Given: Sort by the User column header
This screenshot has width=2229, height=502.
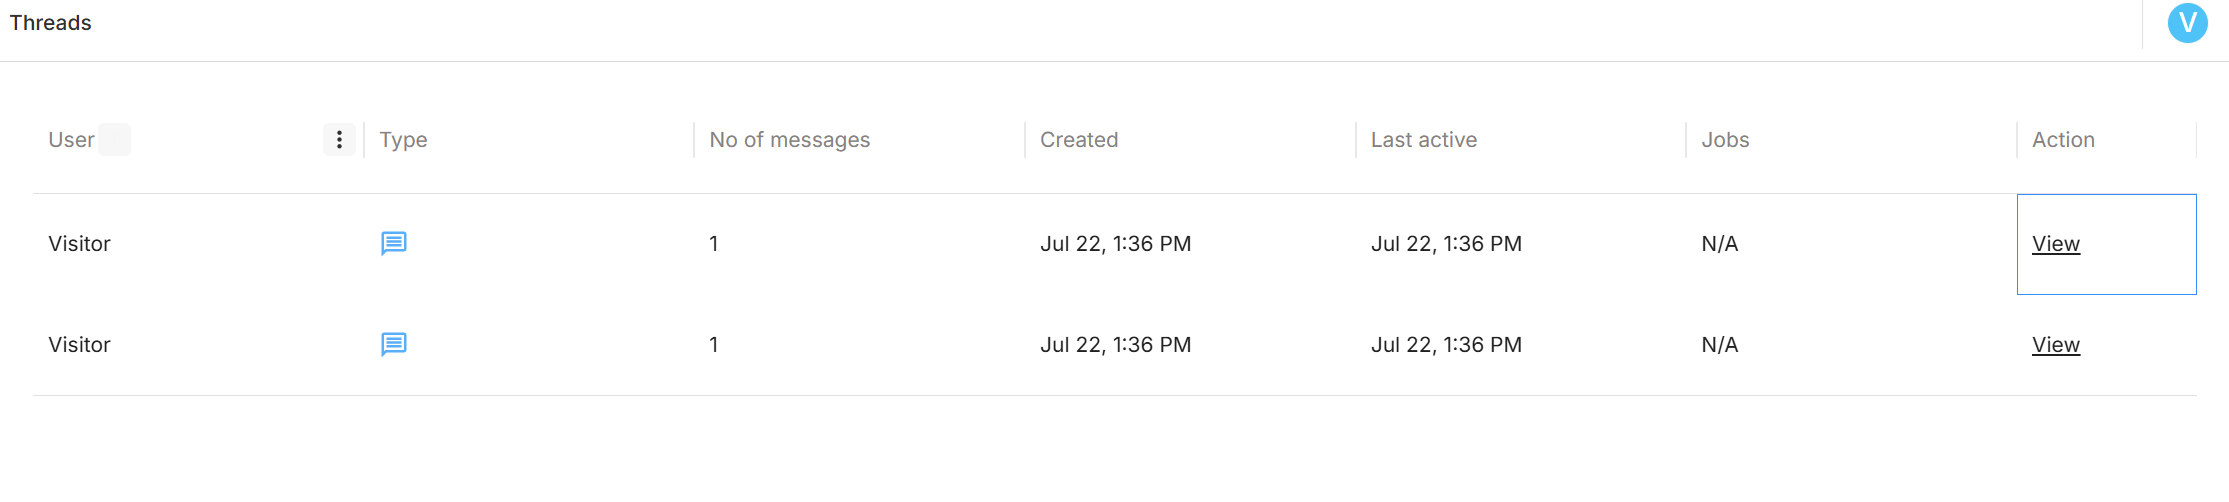Looking at the screenshot, I should pos(71,140).
